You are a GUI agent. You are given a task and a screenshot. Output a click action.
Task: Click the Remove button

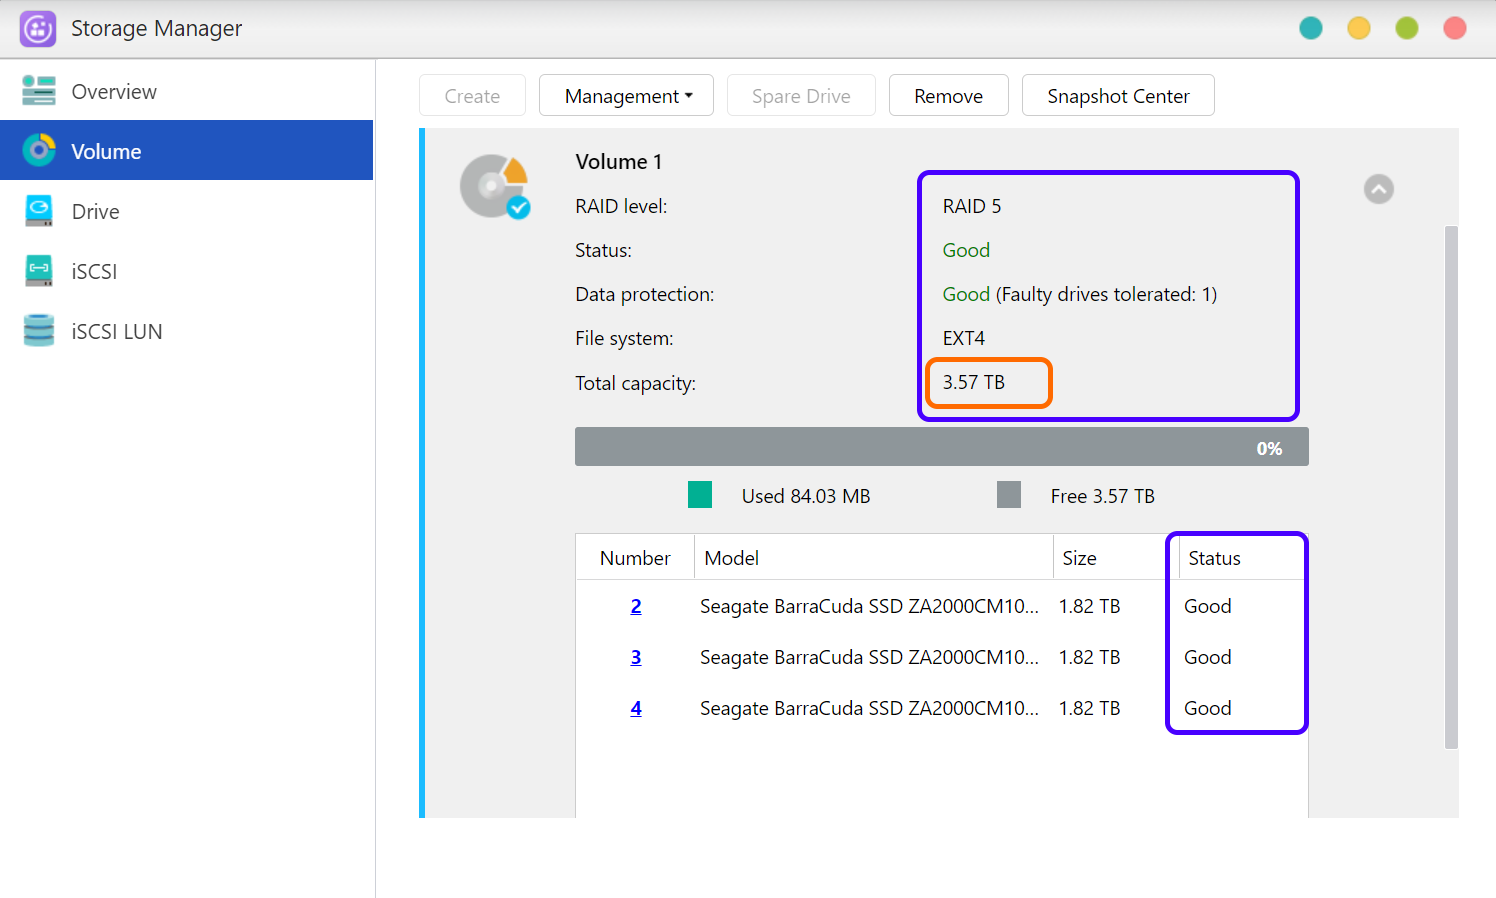coord(948,96)
